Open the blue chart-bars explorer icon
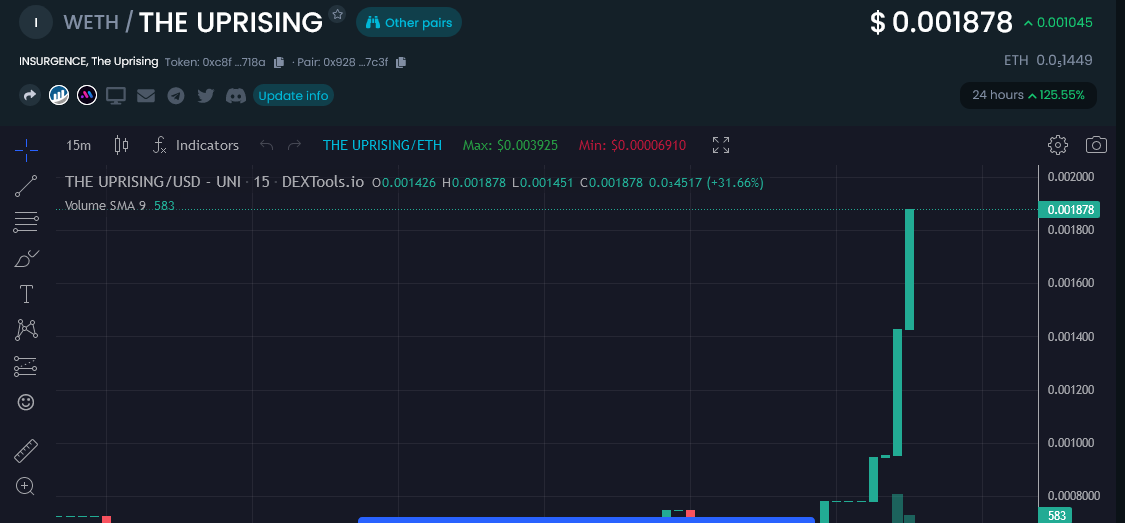Viewport: 1125px width, 523px height. click(59, 95)
